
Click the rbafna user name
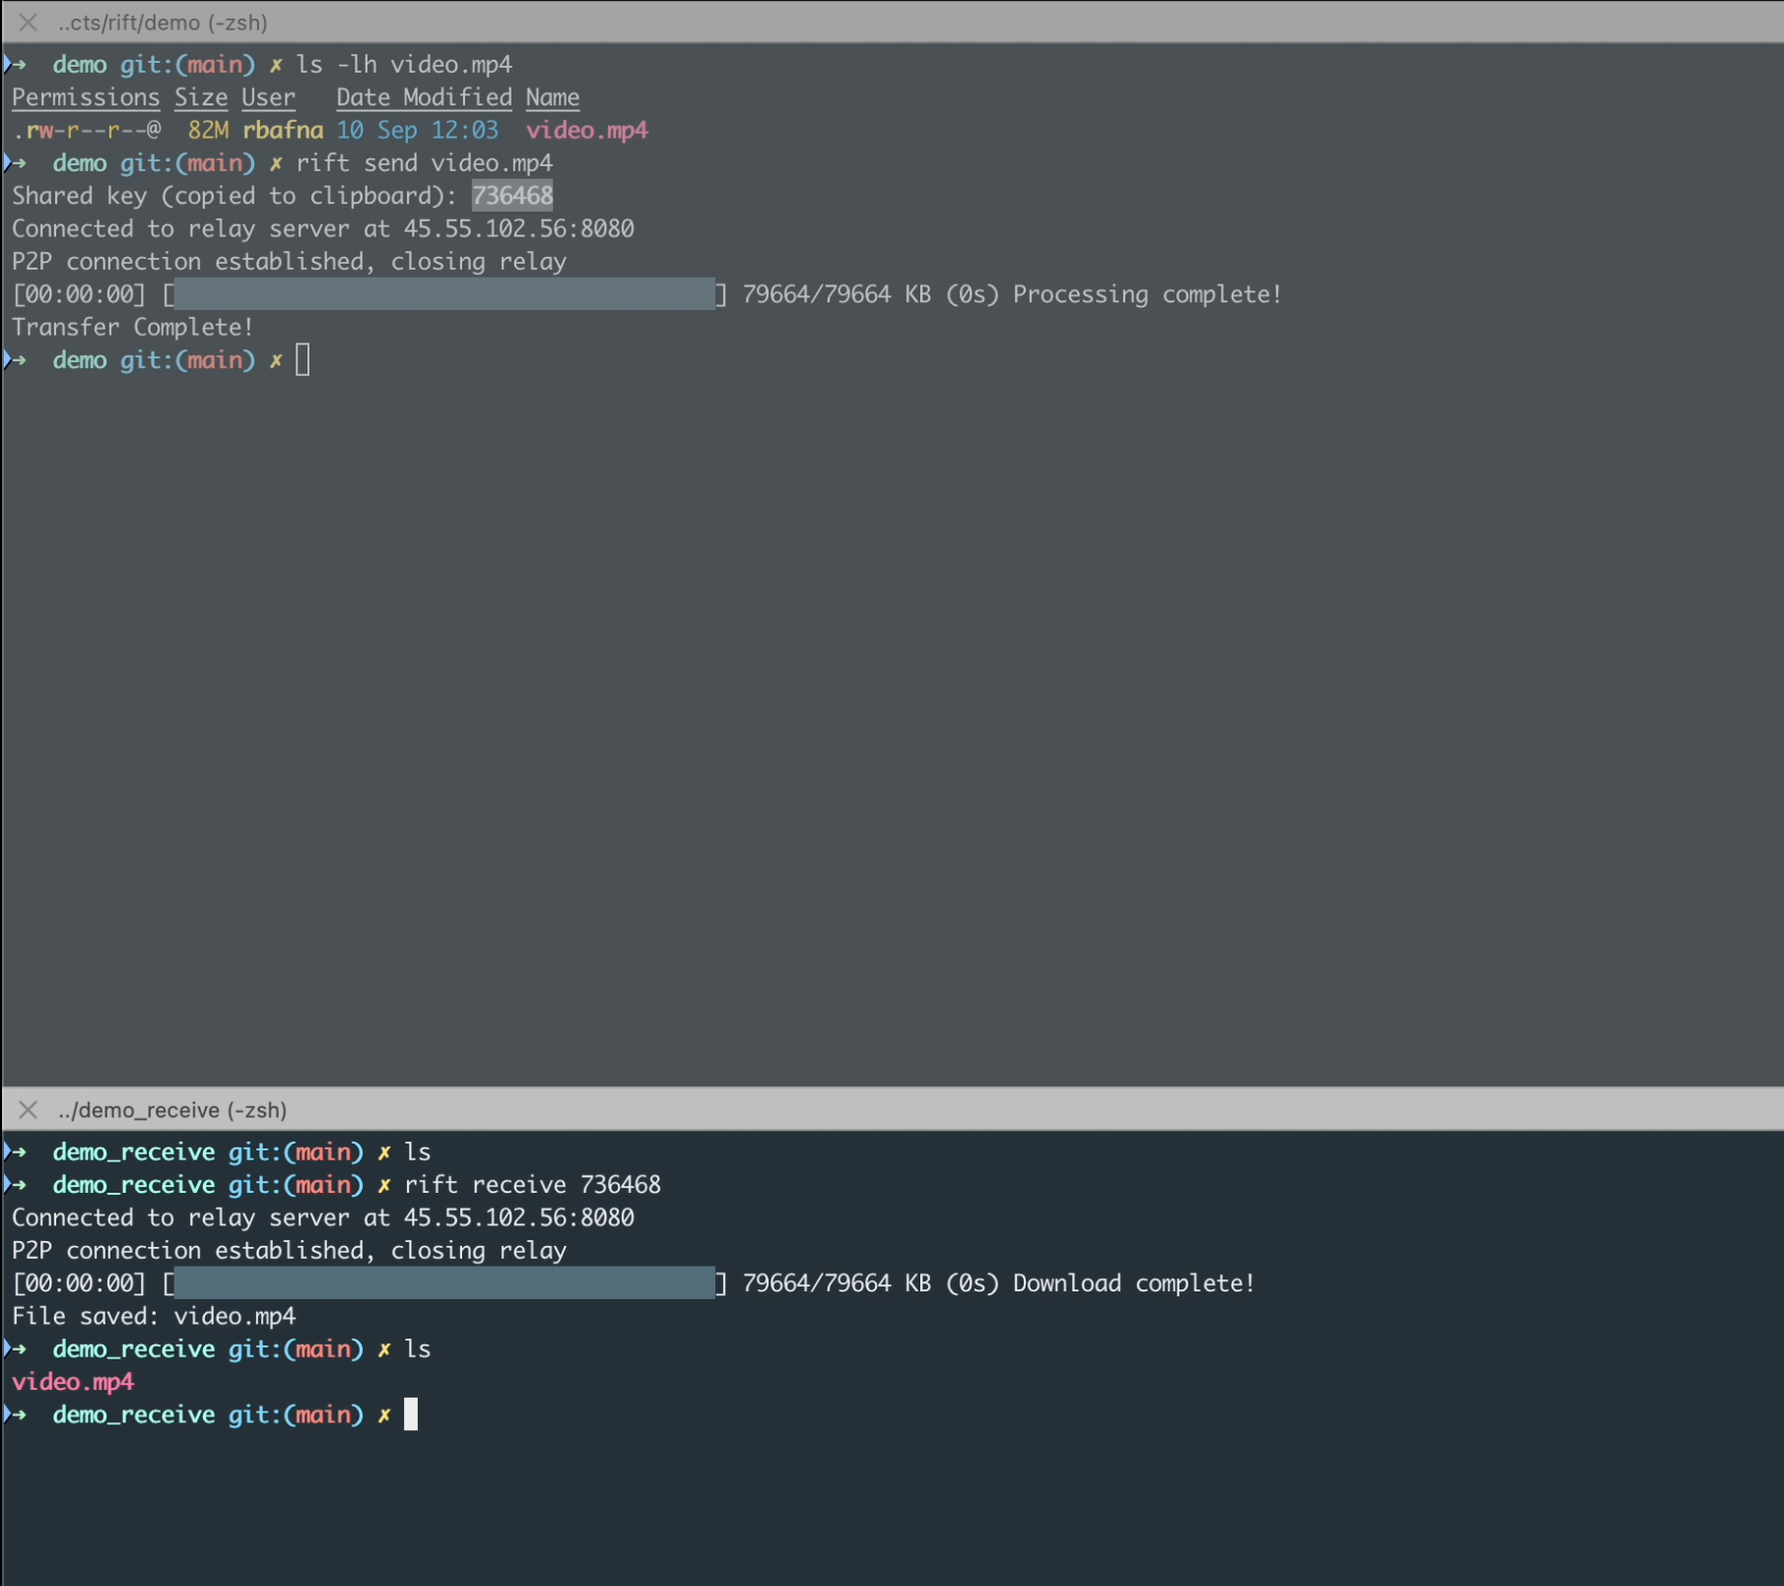283,130
